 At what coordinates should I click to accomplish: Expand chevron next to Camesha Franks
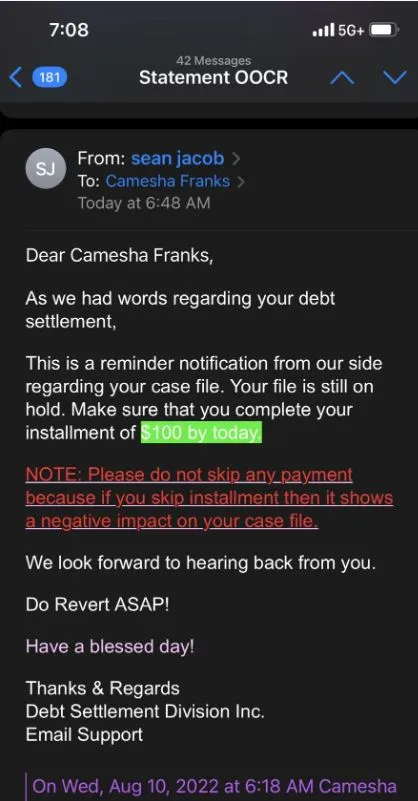(241, 182)
